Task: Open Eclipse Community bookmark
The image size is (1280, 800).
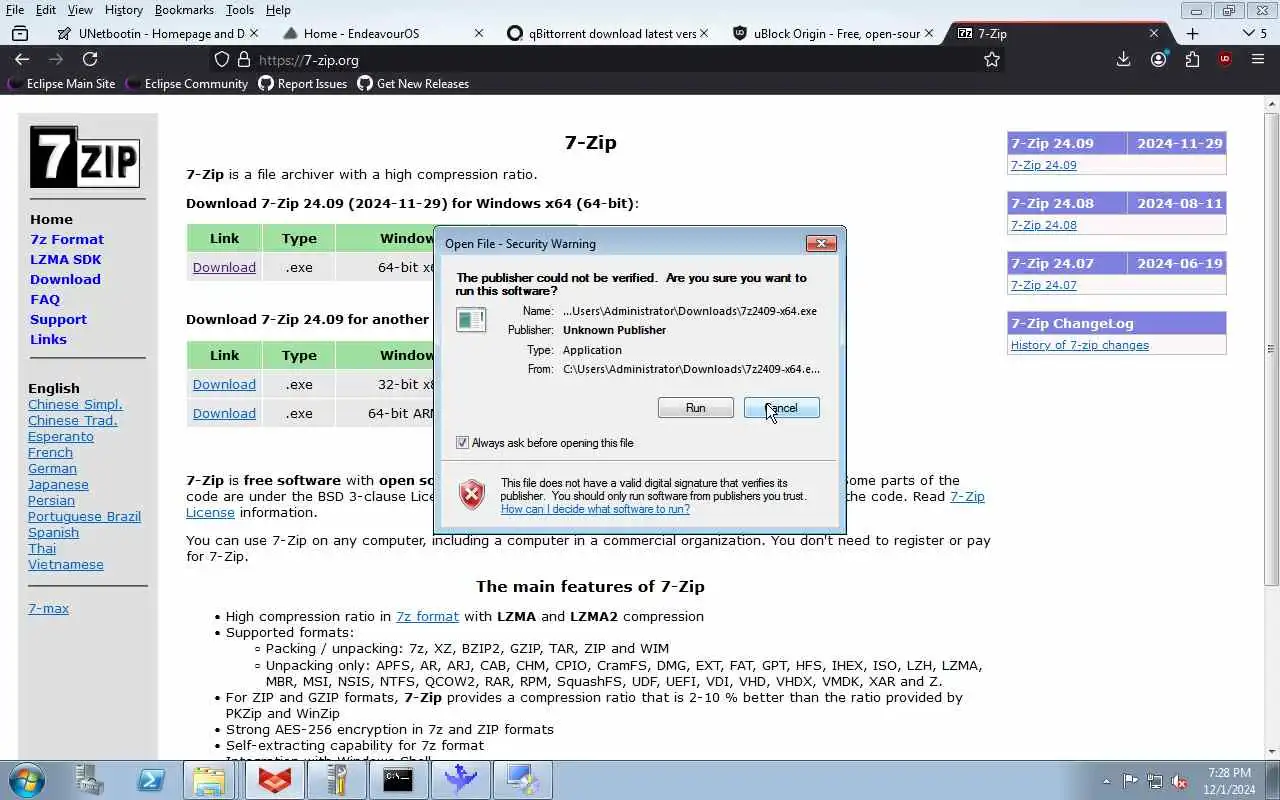Action: pyautogui.click(x=187, y=84)
